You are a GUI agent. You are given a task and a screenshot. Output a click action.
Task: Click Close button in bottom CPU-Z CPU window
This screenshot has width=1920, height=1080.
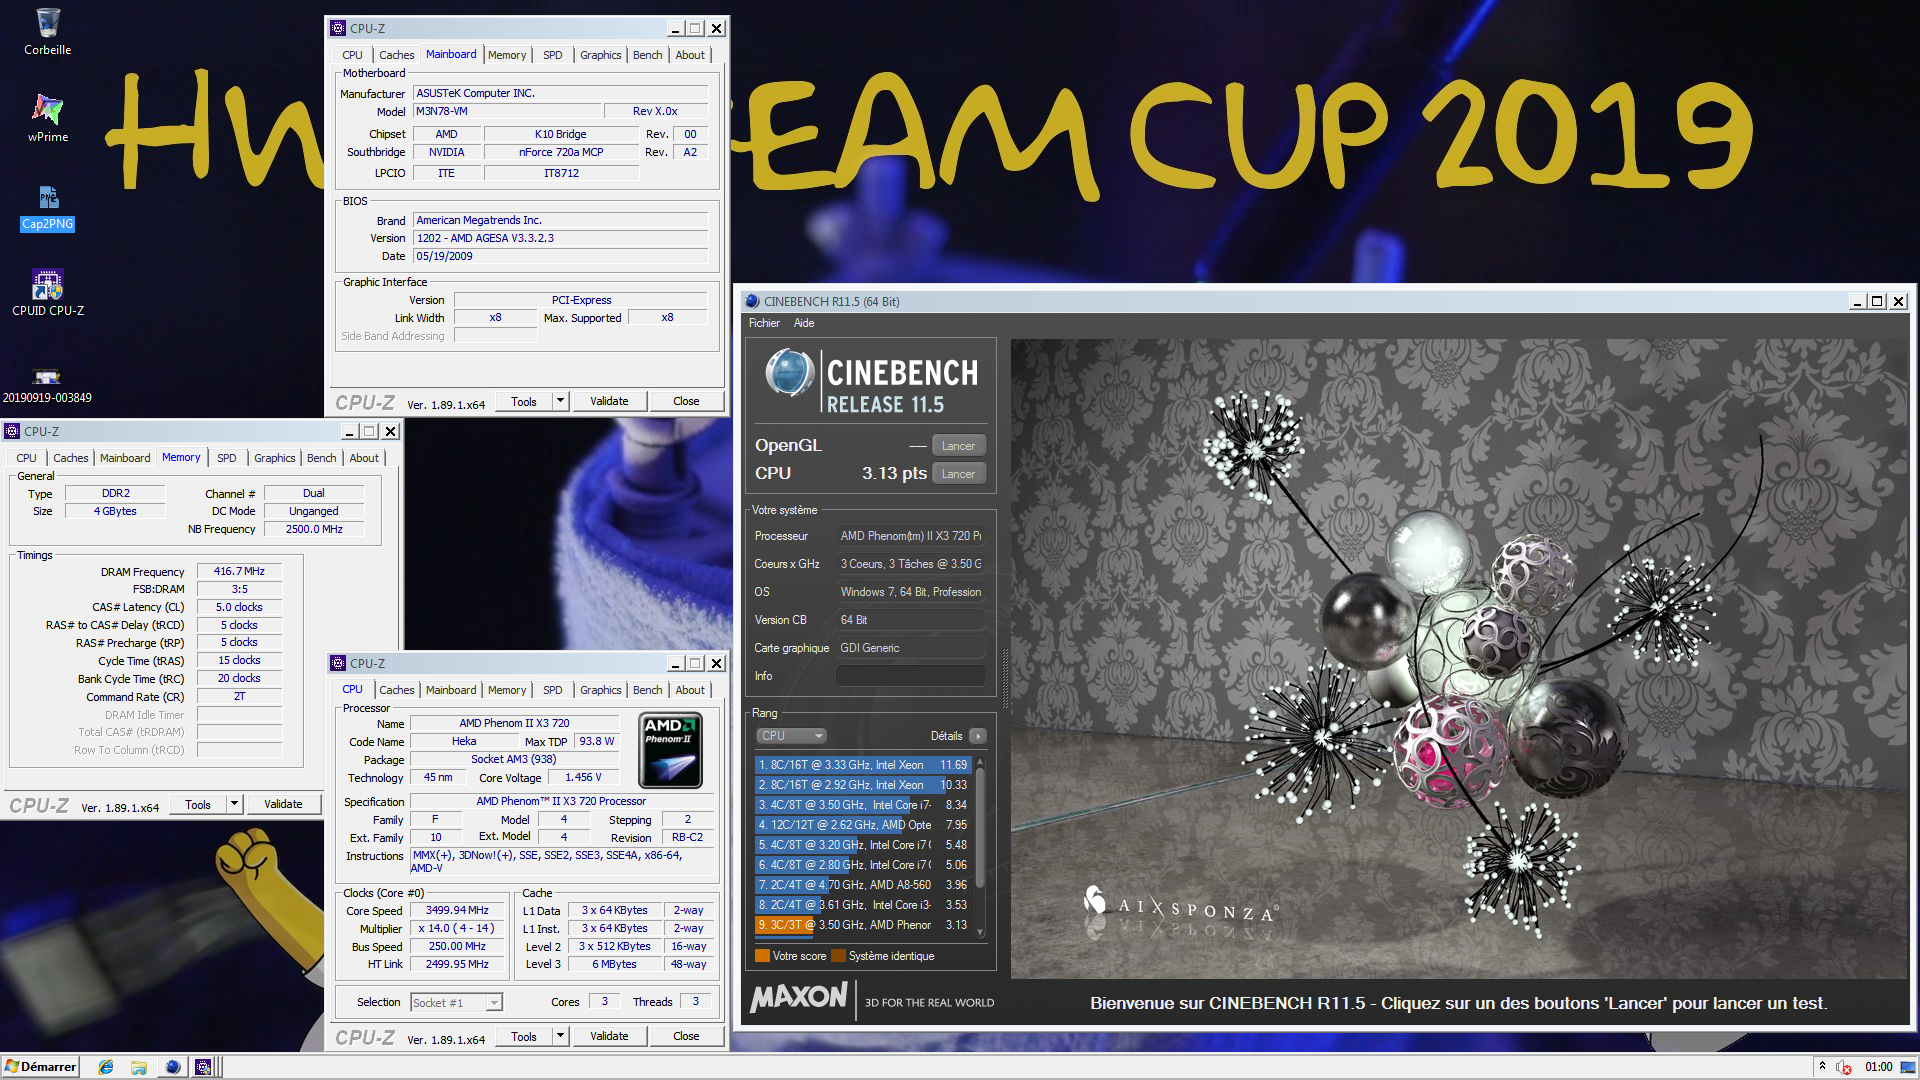[686, 1036]
